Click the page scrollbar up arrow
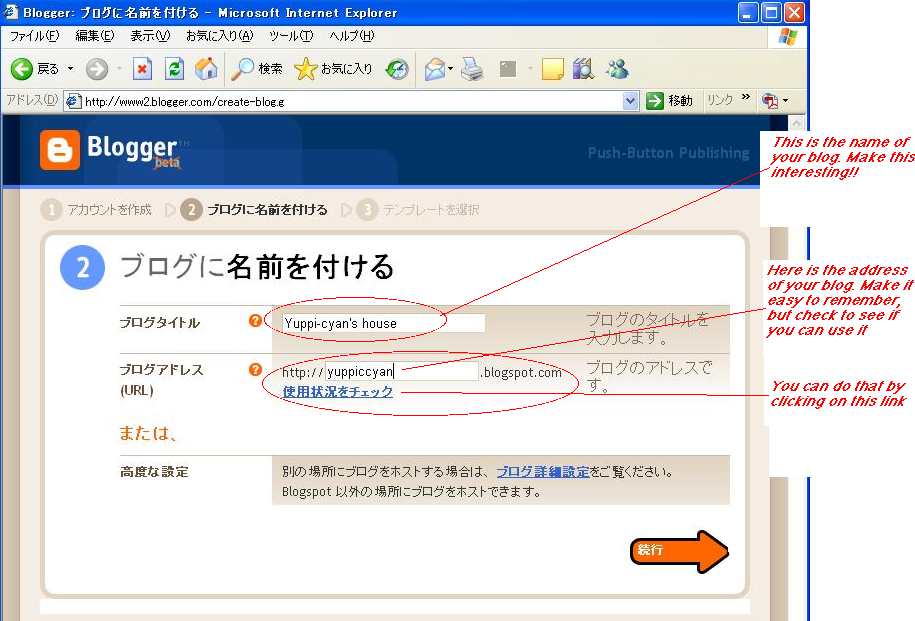Screen dimensions: 915x621 (x=796, y=123)
